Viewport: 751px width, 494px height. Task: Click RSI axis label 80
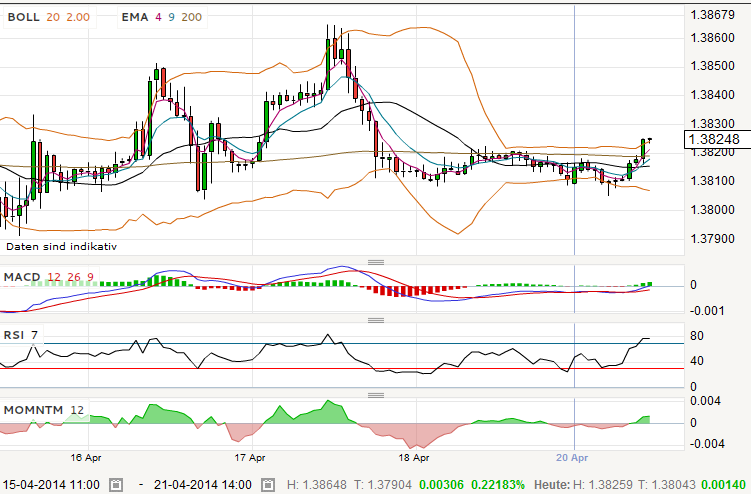(x=697, y=336)
